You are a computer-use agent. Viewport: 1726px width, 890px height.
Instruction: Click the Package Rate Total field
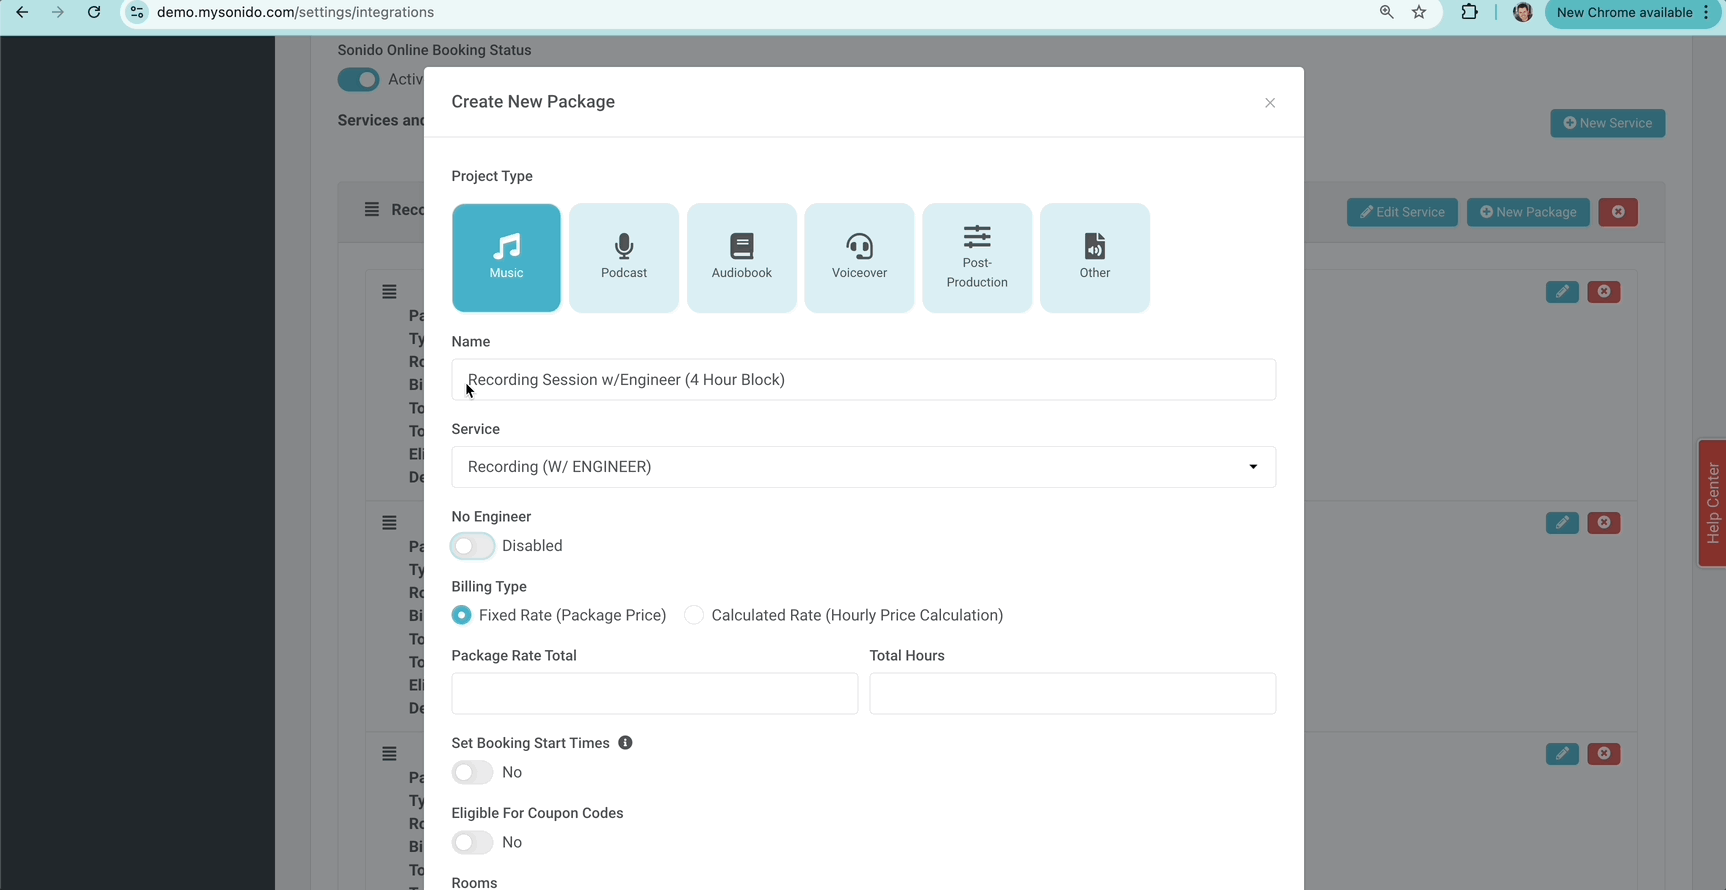click(x=654, y=693)
